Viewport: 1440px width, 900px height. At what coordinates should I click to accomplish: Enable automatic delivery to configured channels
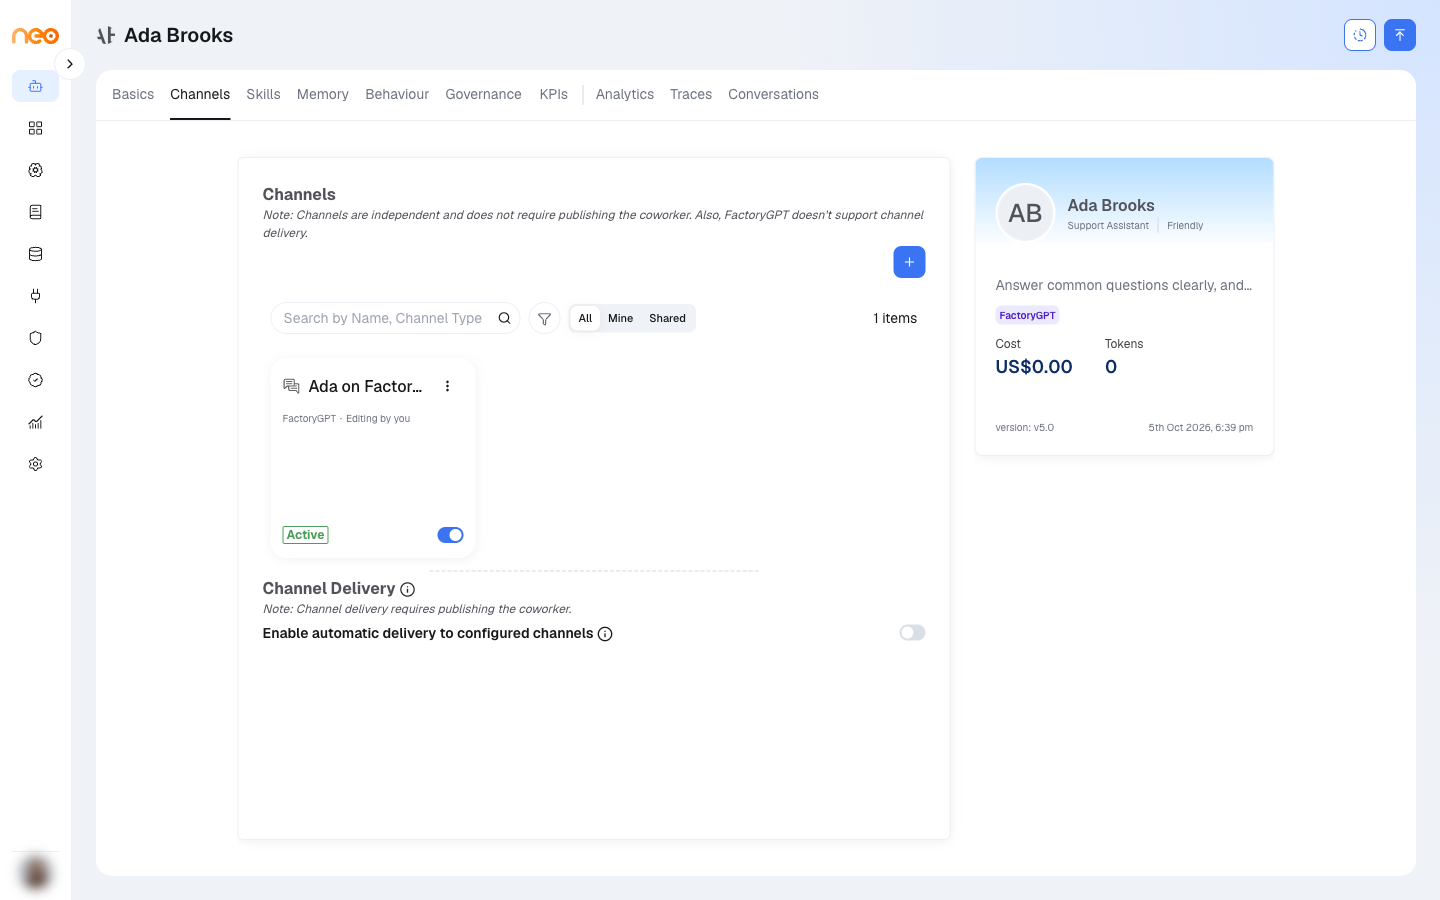click(x=912, y=633)
